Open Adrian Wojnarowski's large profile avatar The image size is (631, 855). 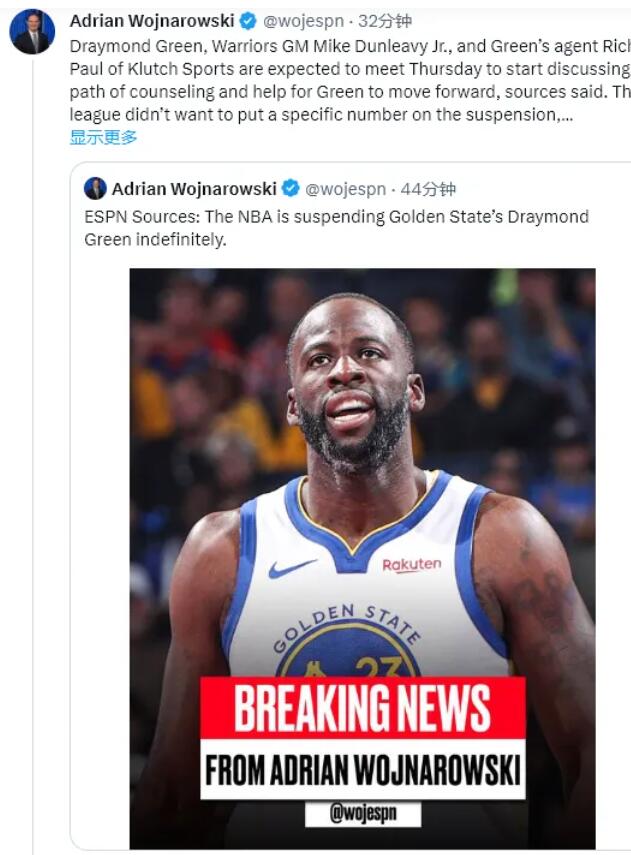point(32,32)
